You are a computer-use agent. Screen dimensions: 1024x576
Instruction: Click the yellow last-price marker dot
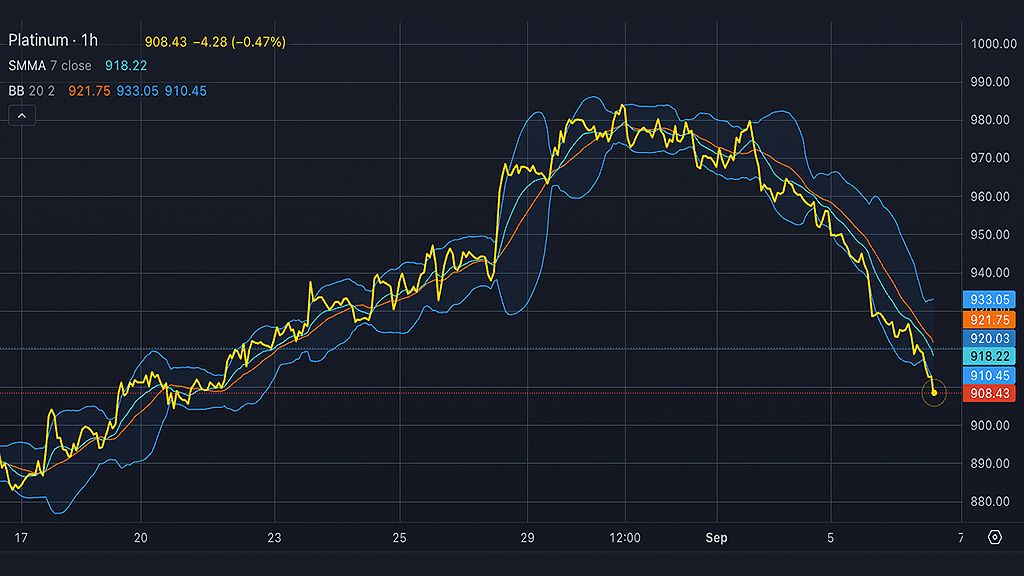tap(934, 392)
